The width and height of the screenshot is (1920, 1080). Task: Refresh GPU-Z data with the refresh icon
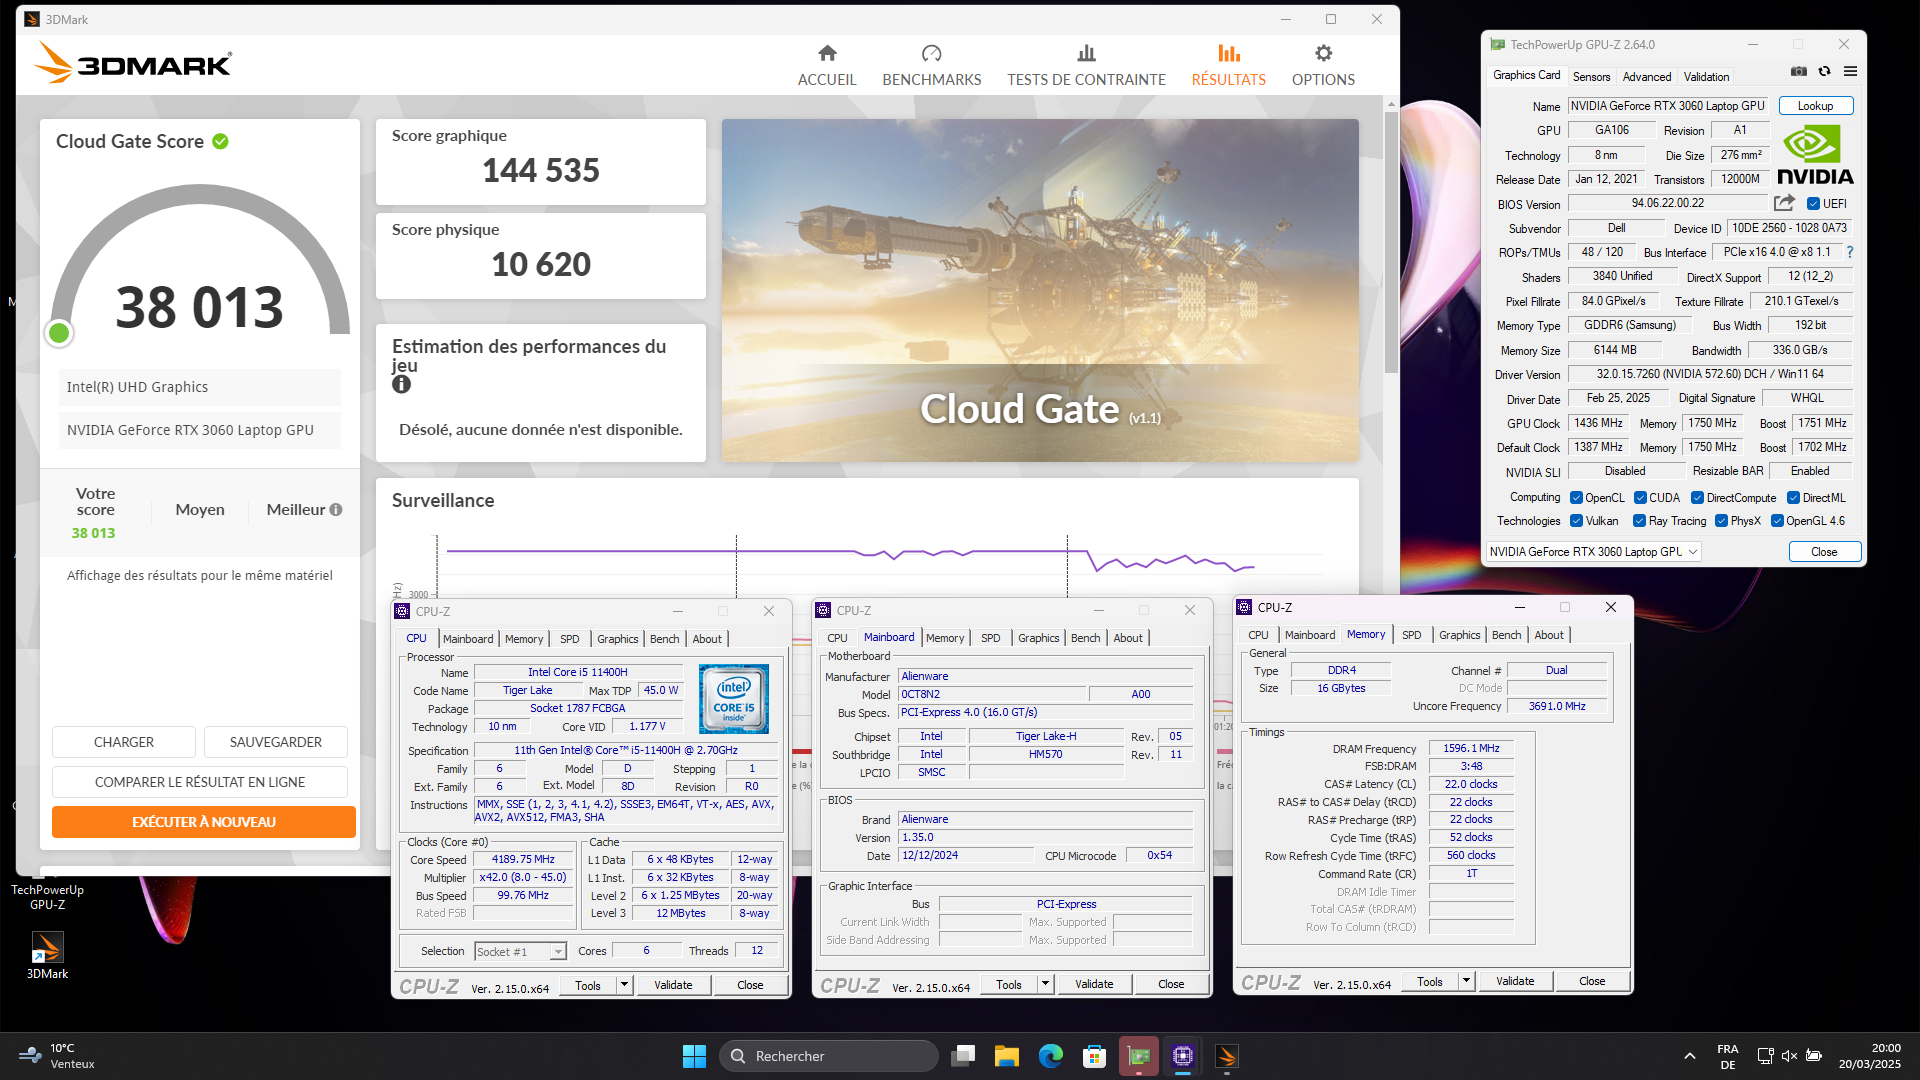coord(1825,71)
